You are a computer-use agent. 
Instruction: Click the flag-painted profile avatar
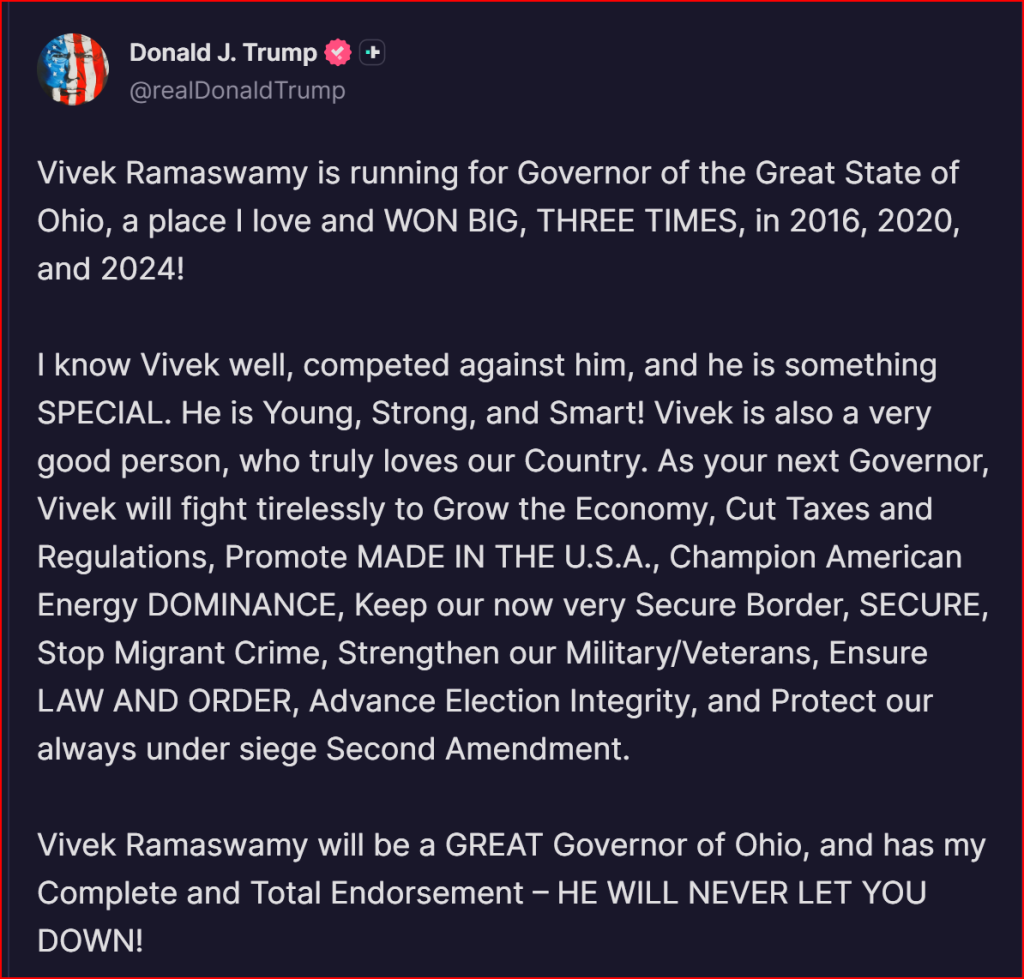point(73,69)
